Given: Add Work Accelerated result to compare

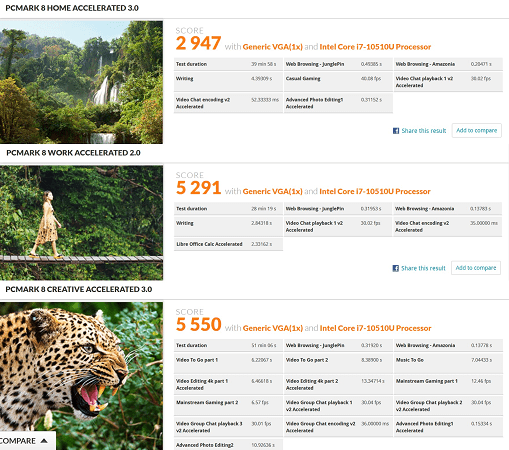Looking at the screenshot, I should (476, 268).
